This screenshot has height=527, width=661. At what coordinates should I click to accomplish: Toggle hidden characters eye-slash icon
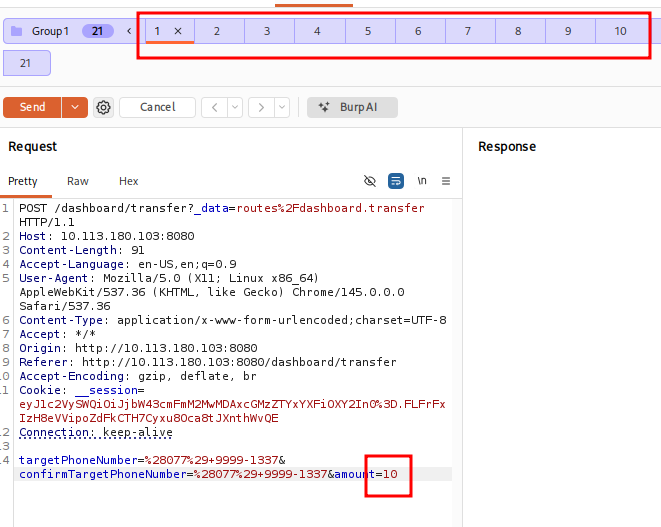(370, 181)
